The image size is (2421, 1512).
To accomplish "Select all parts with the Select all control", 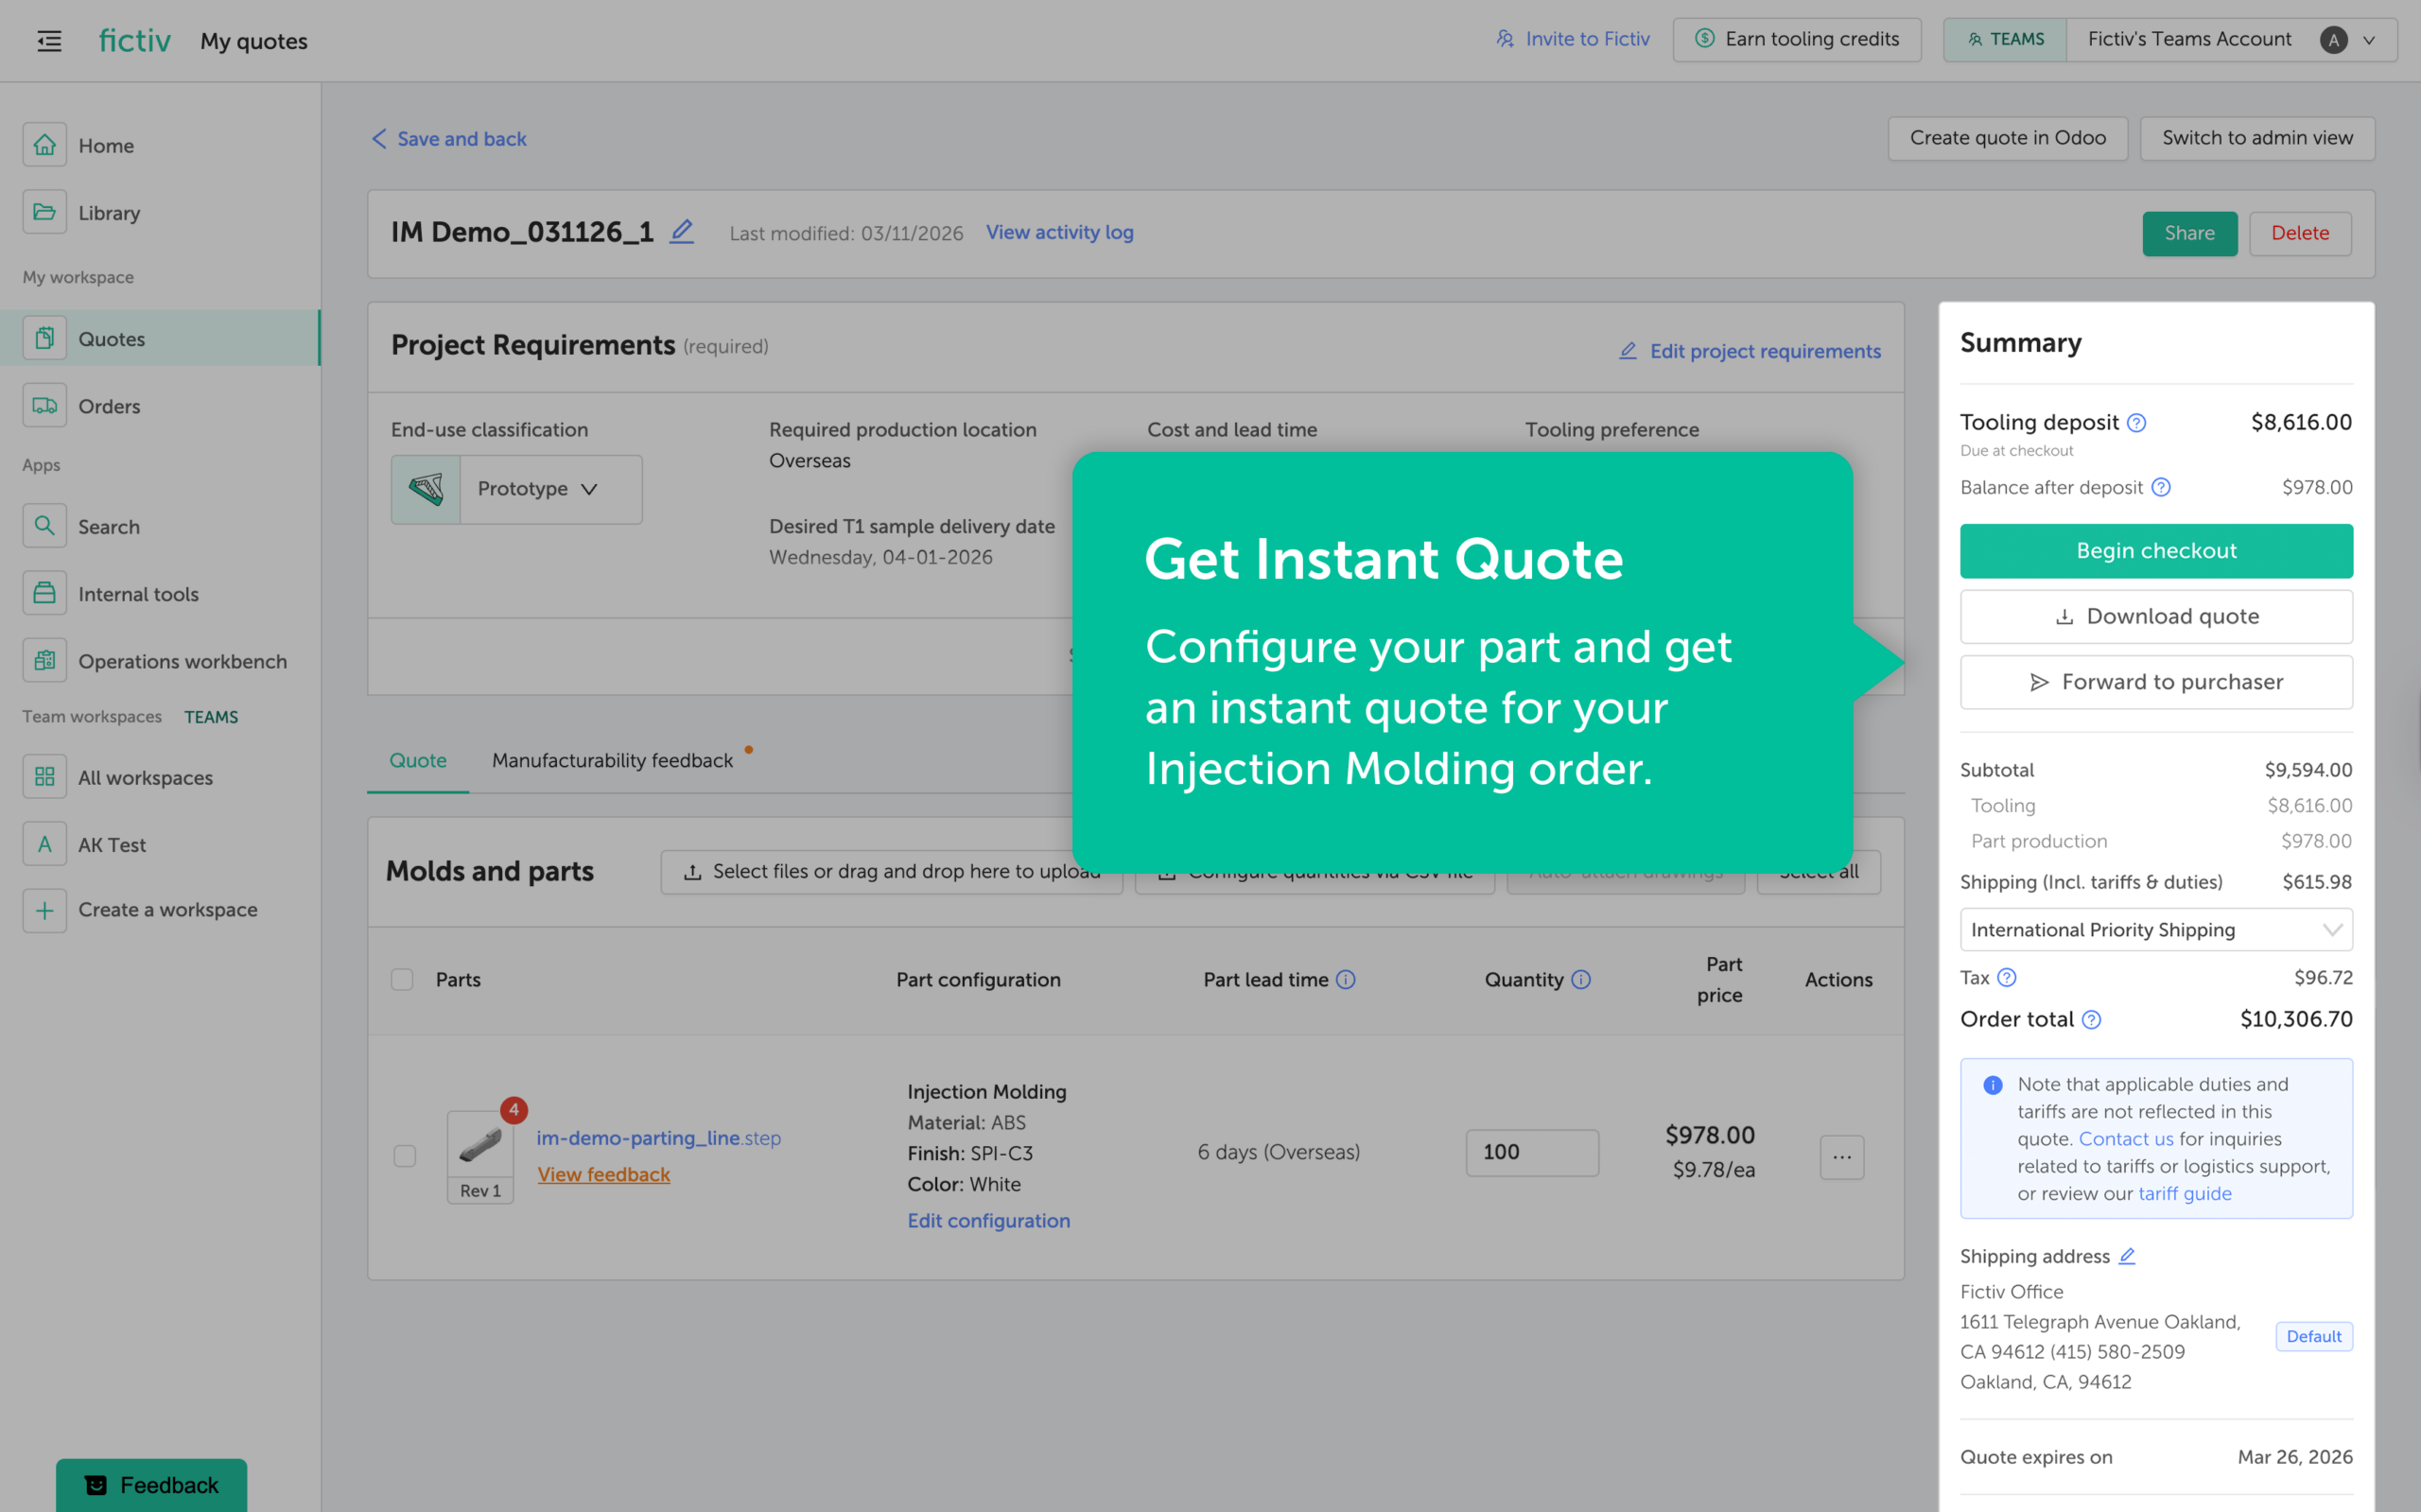I will (1819, 871).
